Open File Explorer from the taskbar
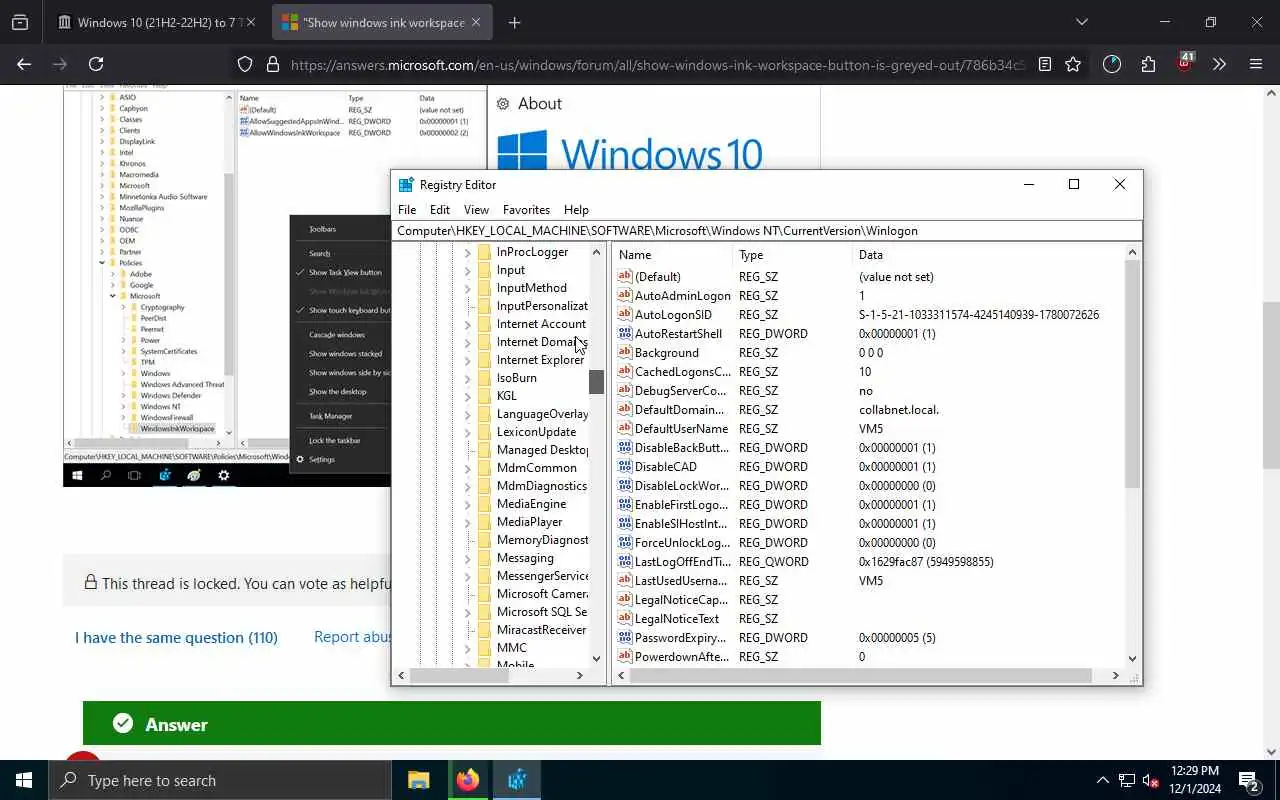 [419, 780]
